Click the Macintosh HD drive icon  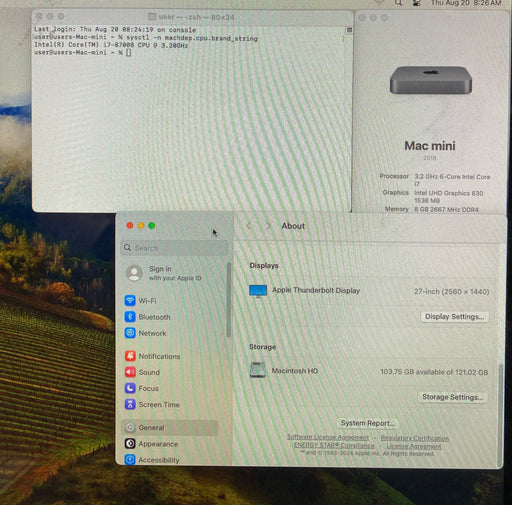click(x=258, y=370)
